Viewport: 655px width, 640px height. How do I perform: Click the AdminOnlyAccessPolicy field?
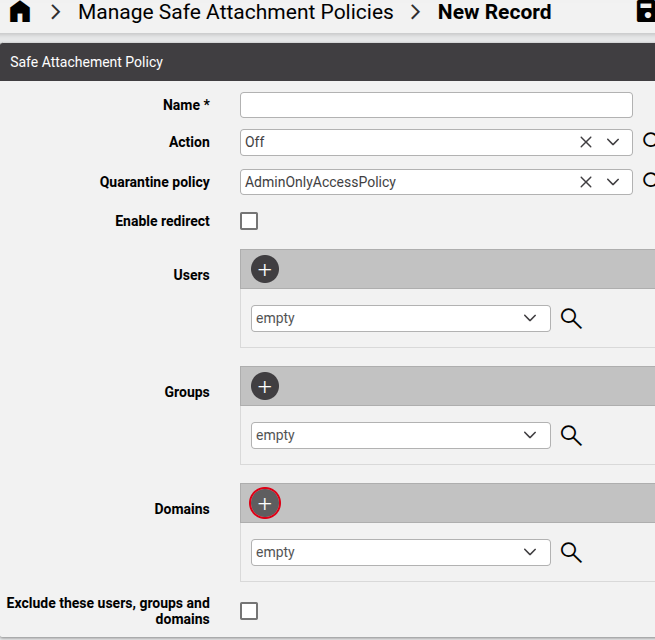pos(436,182)
